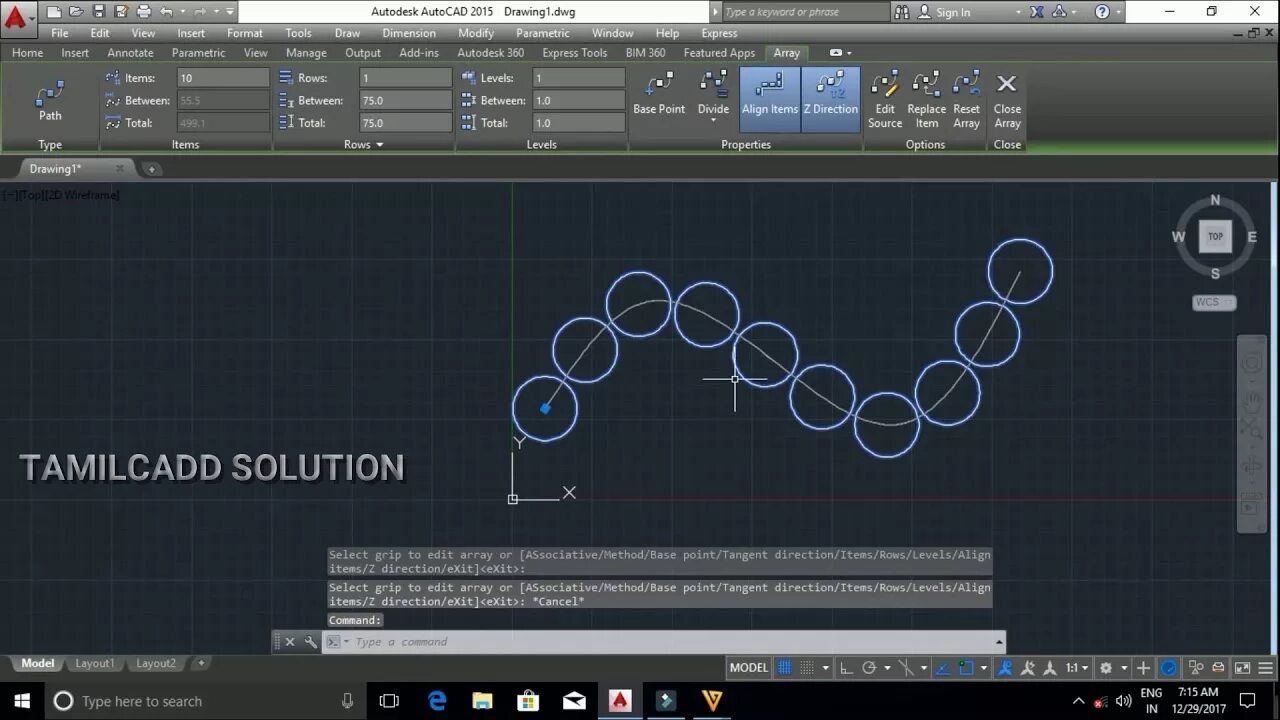
Task: Expand the Divide method dropdown
Action: pyautogui.click(x=713, y=120)
